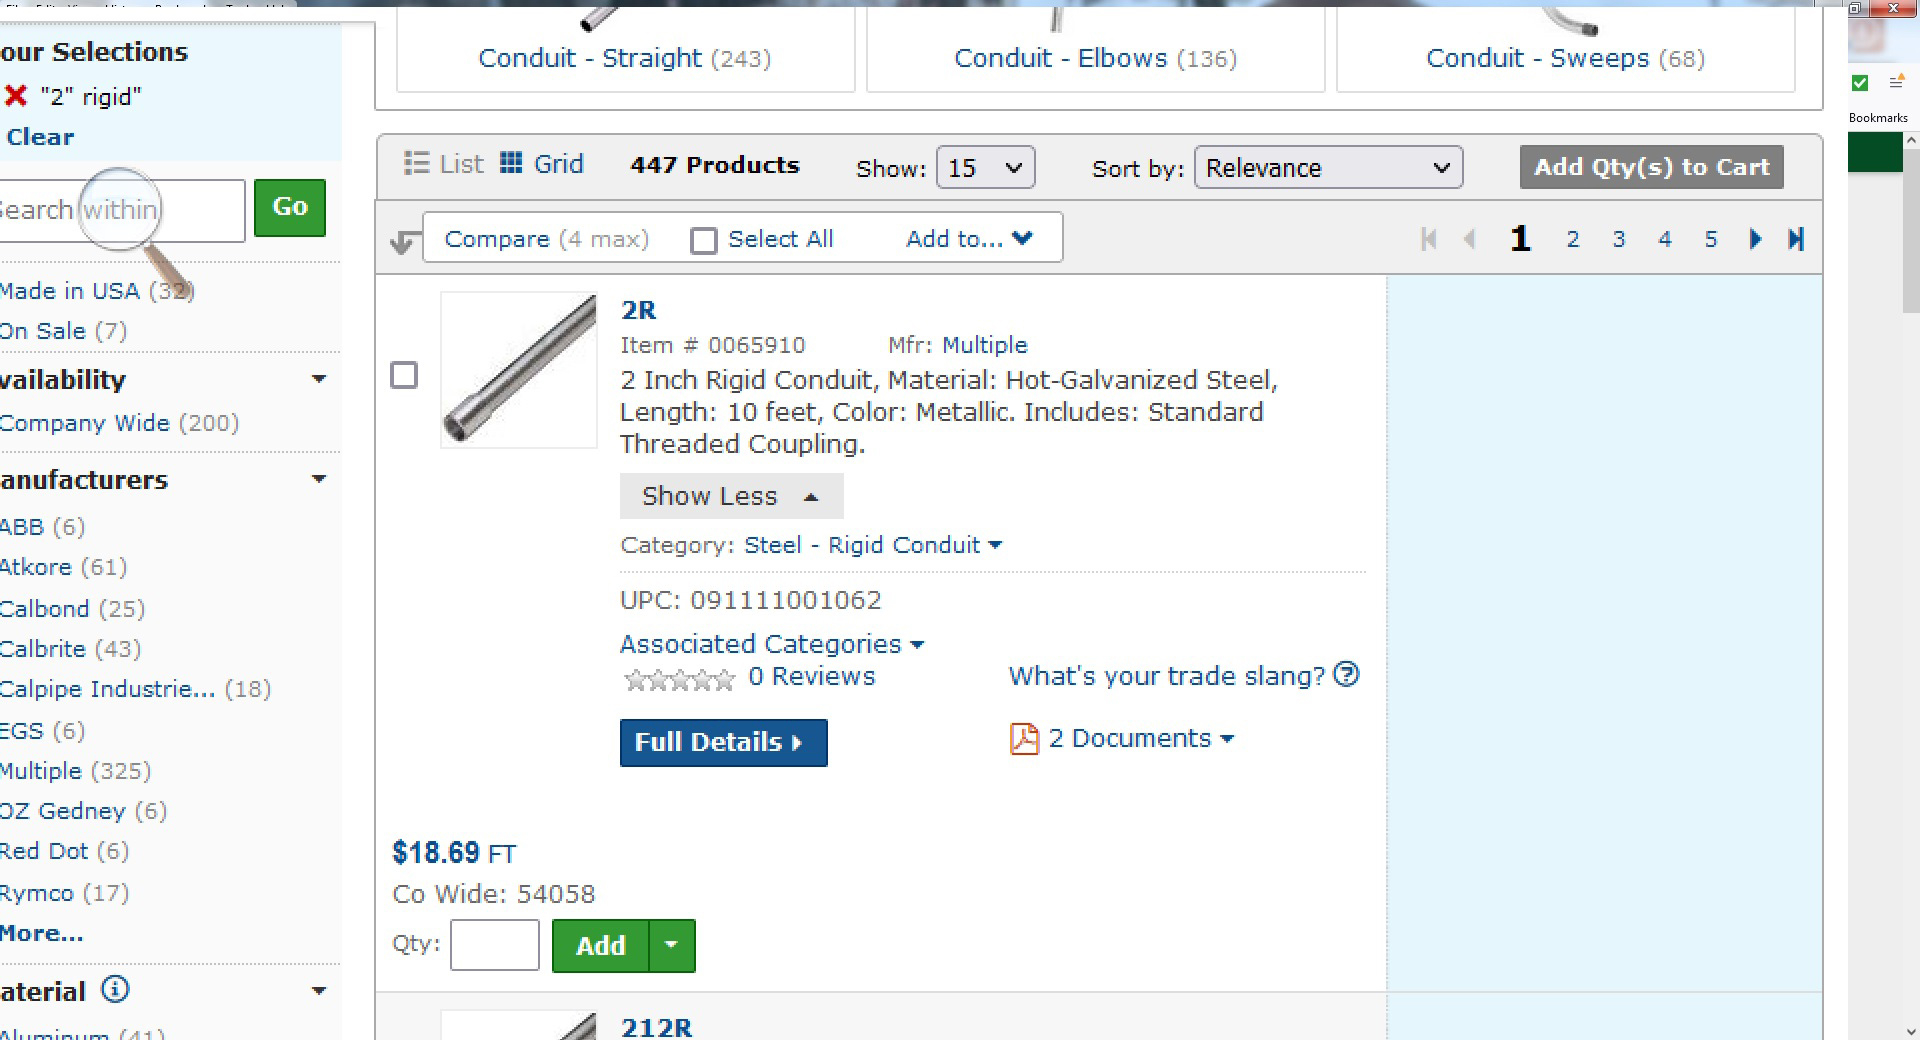Open the trade slang help question icon
Image resolution: width=1920 pixels, height=1040 pixels.
pyautogui.click(x=1347, y=675)
